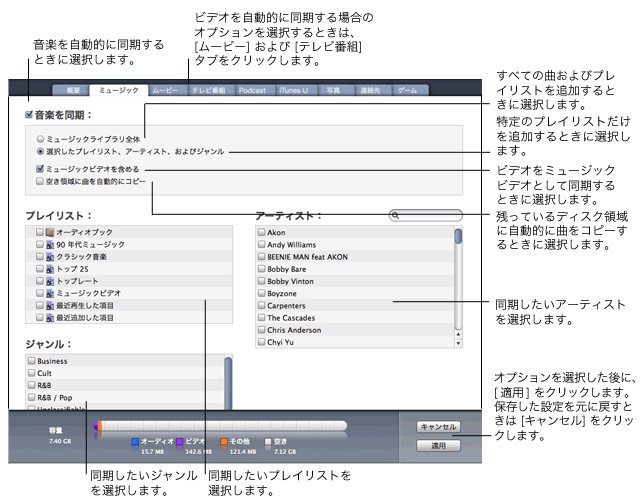Enable the 音楽を同期 checkbox

point(29,115)
